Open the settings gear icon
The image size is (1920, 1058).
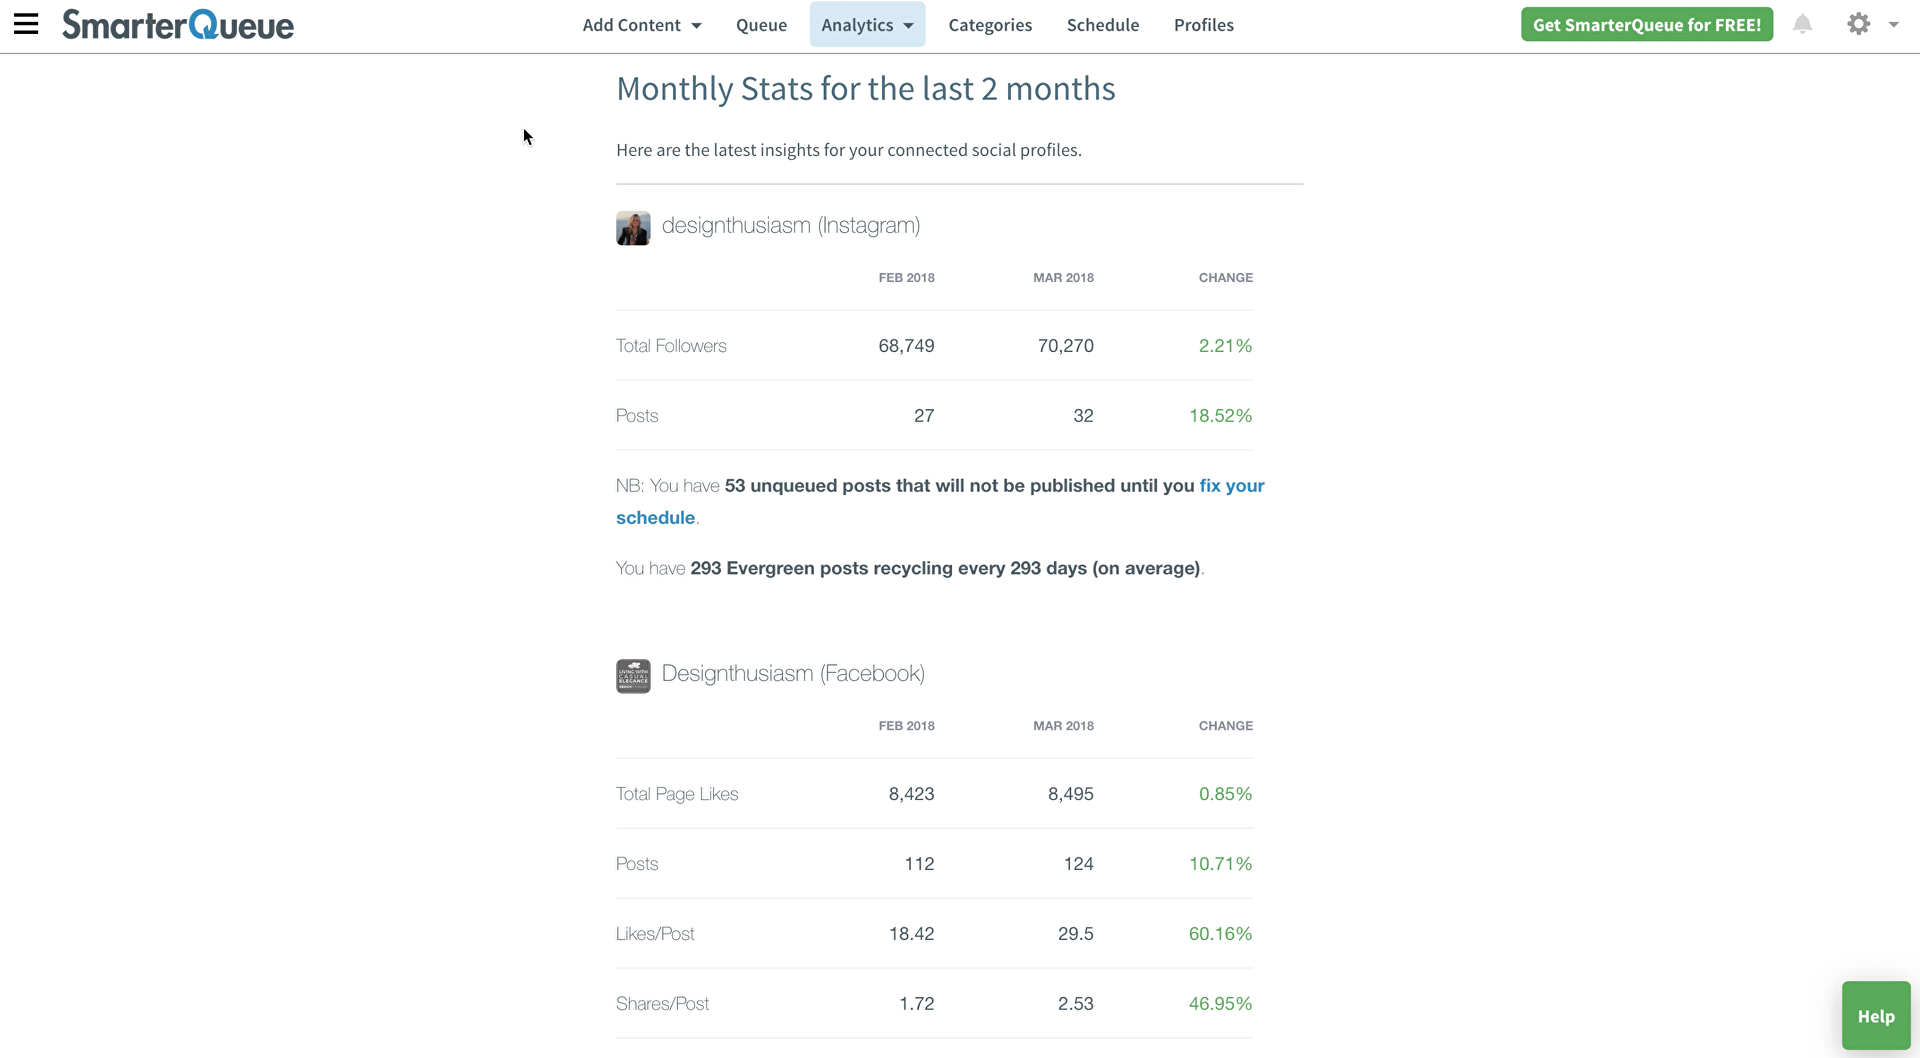pos(1858,24)
